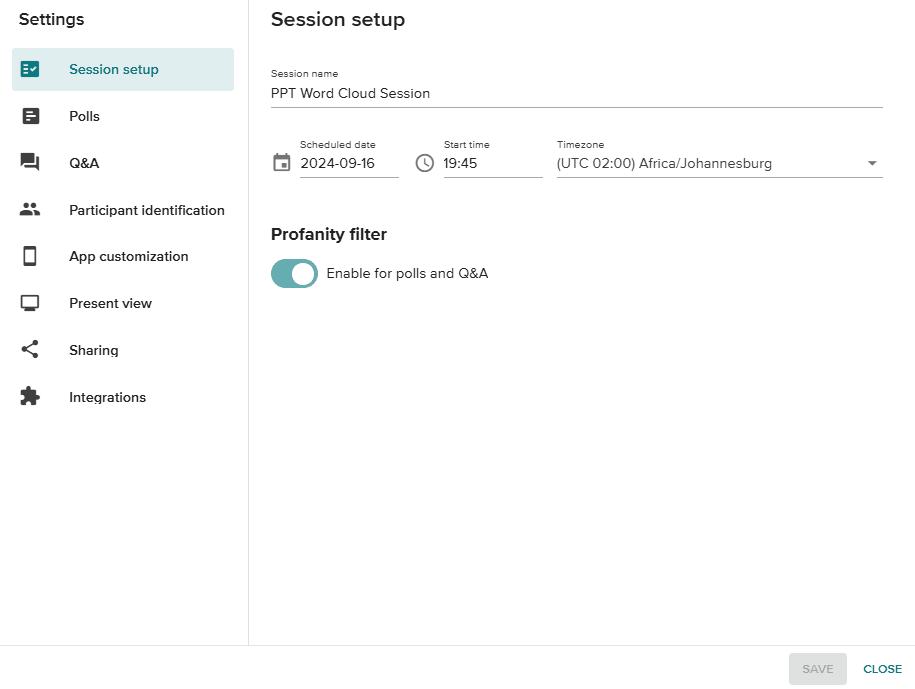Screen dimensions: 915x689
Task: Click the Present view monitor icon
Action: pyautogui.click(x=30, y=303)
